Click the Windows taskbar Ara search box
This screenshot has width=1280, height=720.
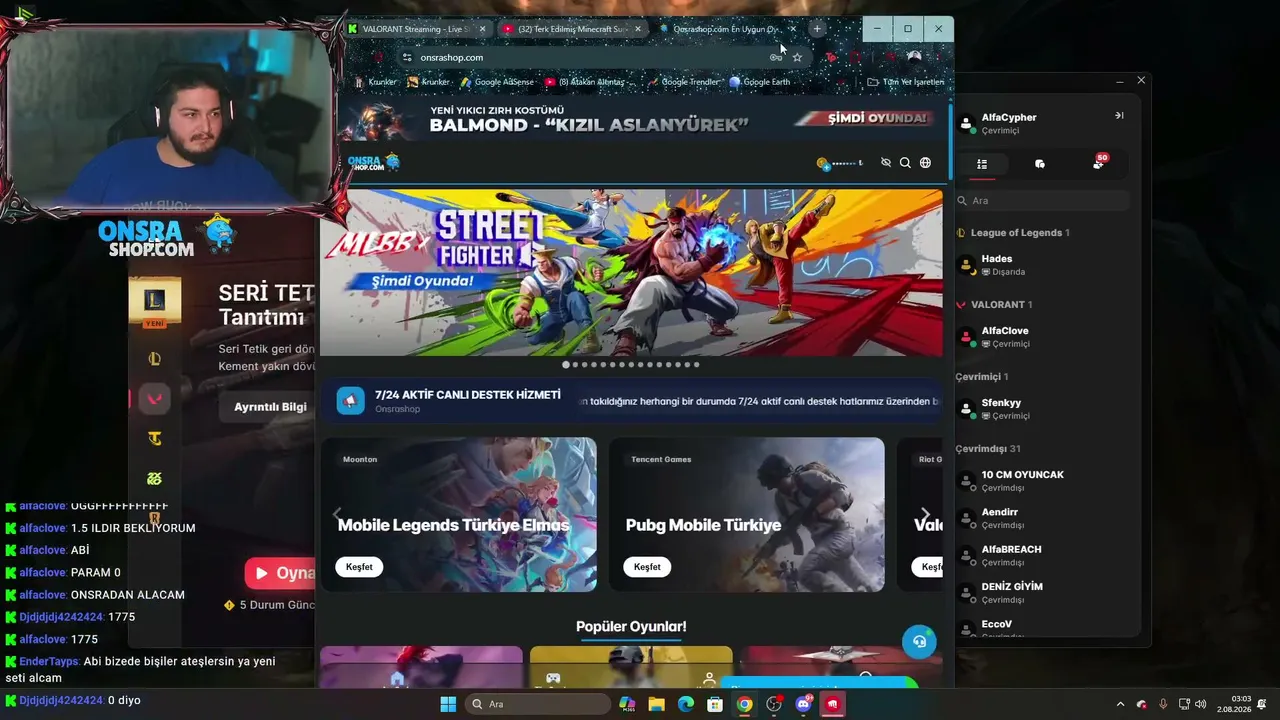538,704
